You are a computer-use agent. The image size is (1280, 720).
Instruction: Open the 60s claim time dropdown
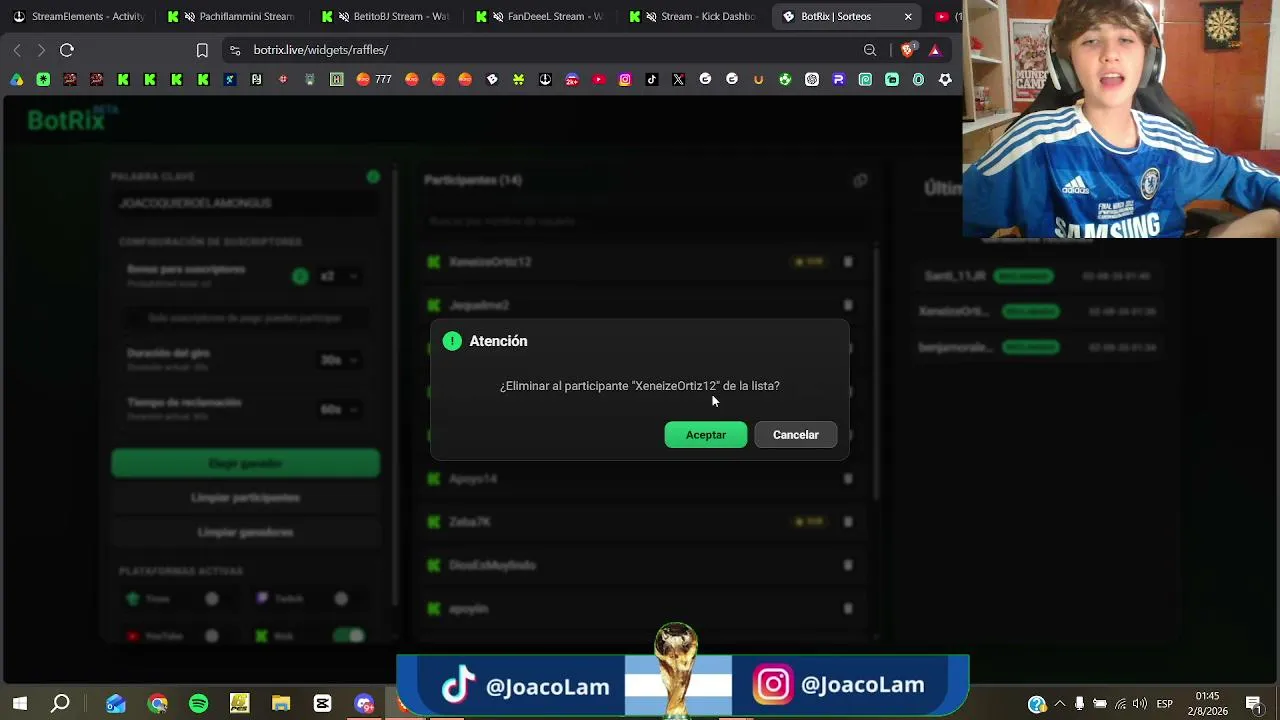click(x=338, y=409)
